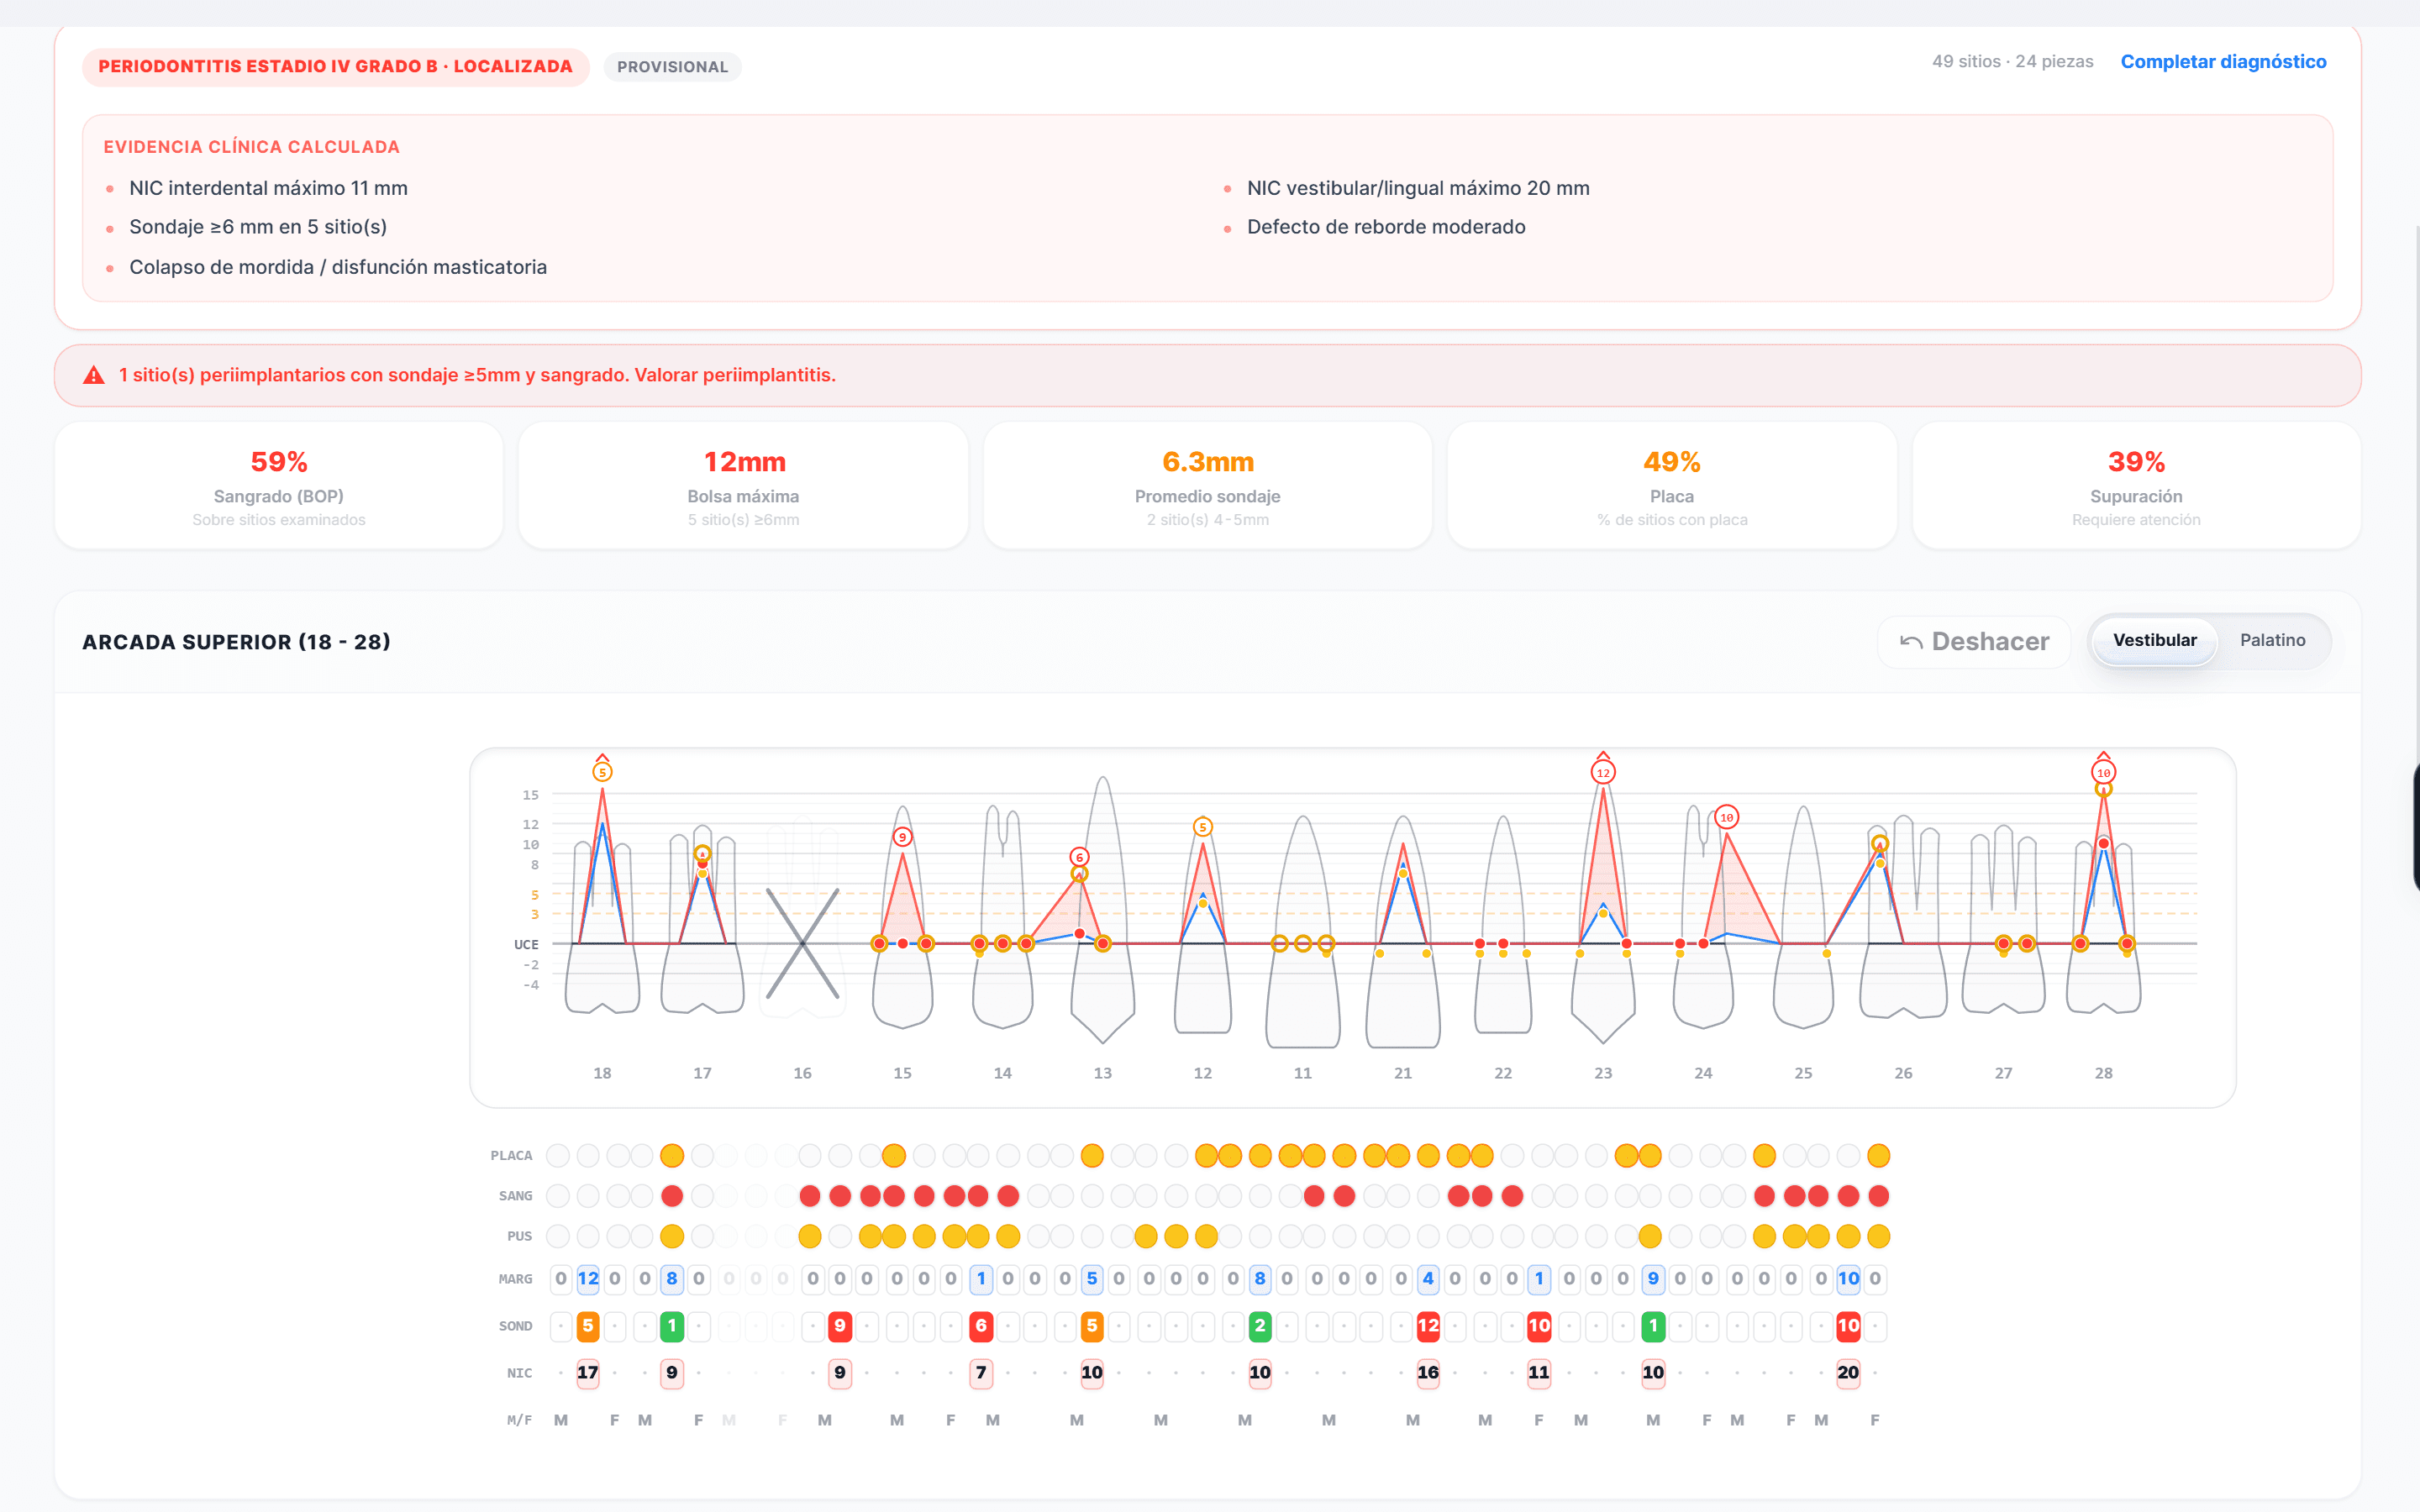This screenshot has width=2420, height=1512.
Task: Edit the SOND cell showing red 9
Action: 840,1326
